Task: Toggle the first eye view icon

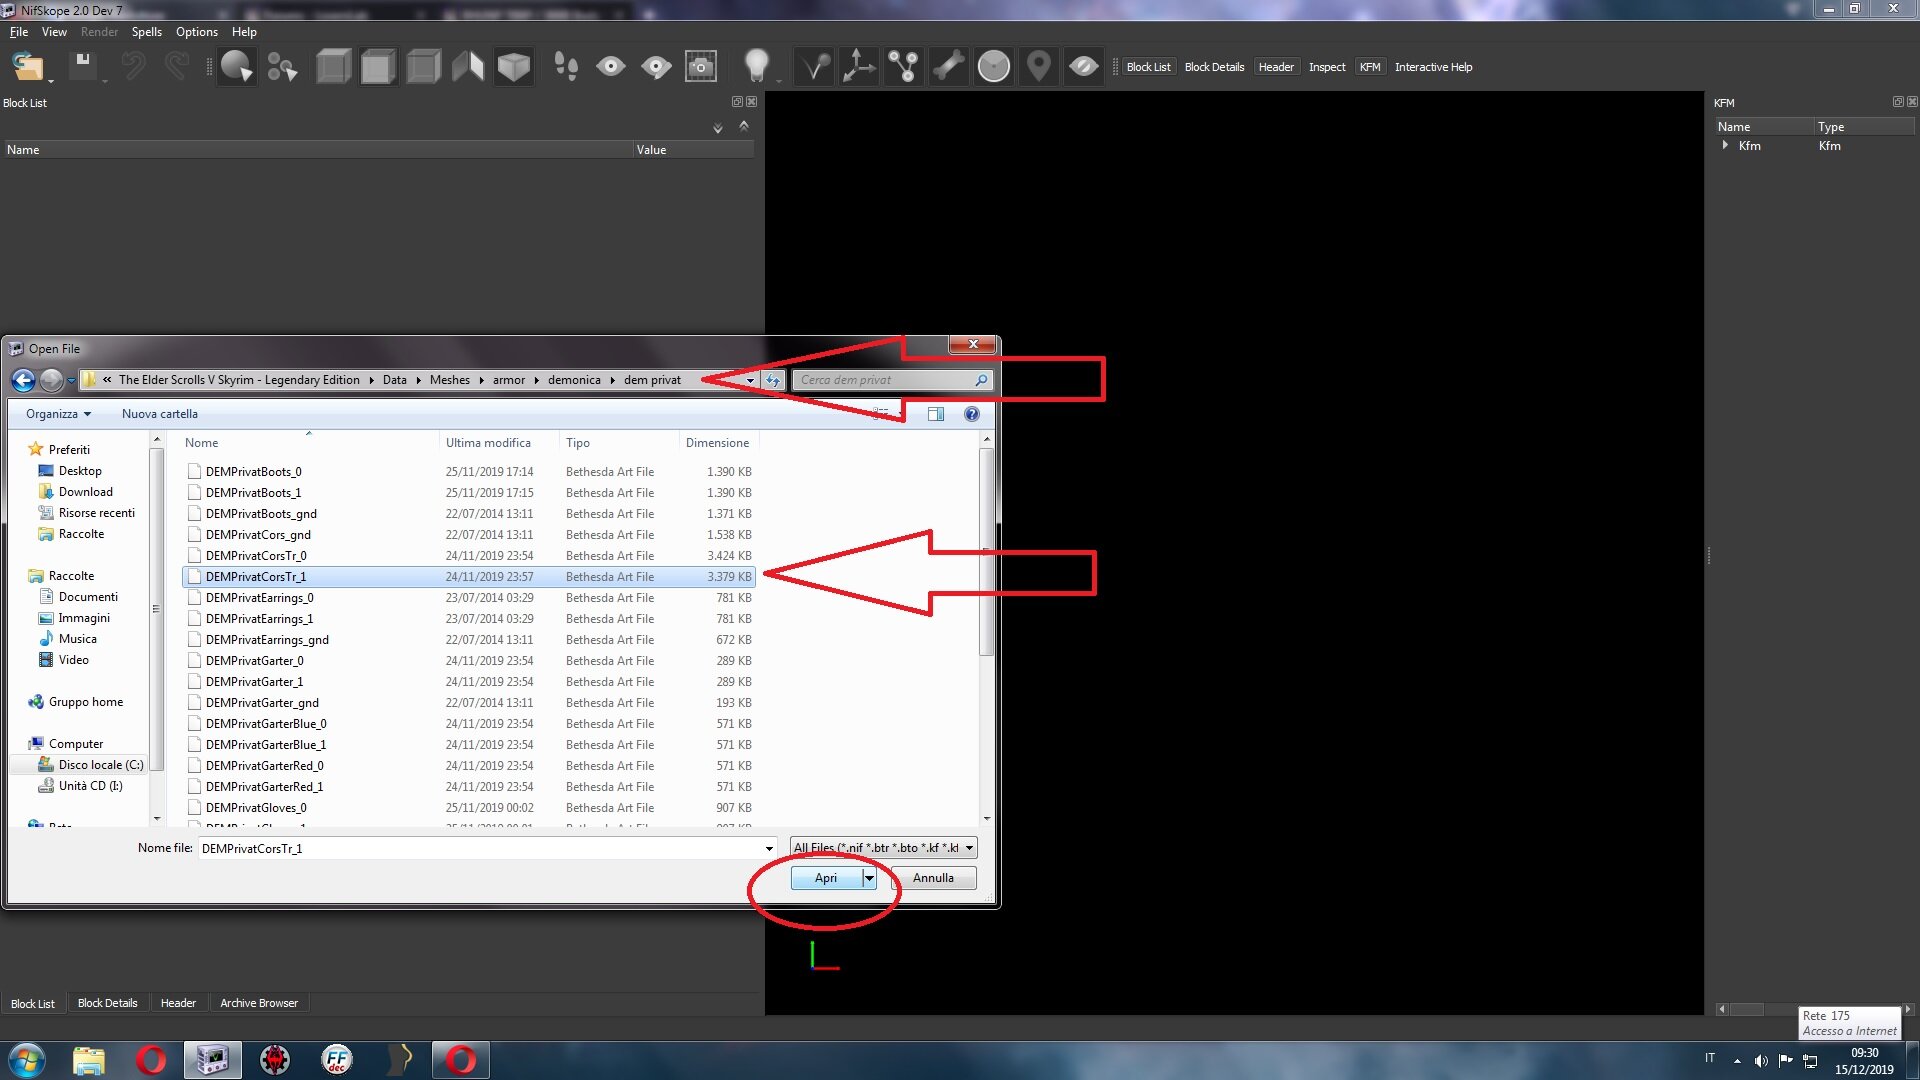Action: [x=611, y=67]
